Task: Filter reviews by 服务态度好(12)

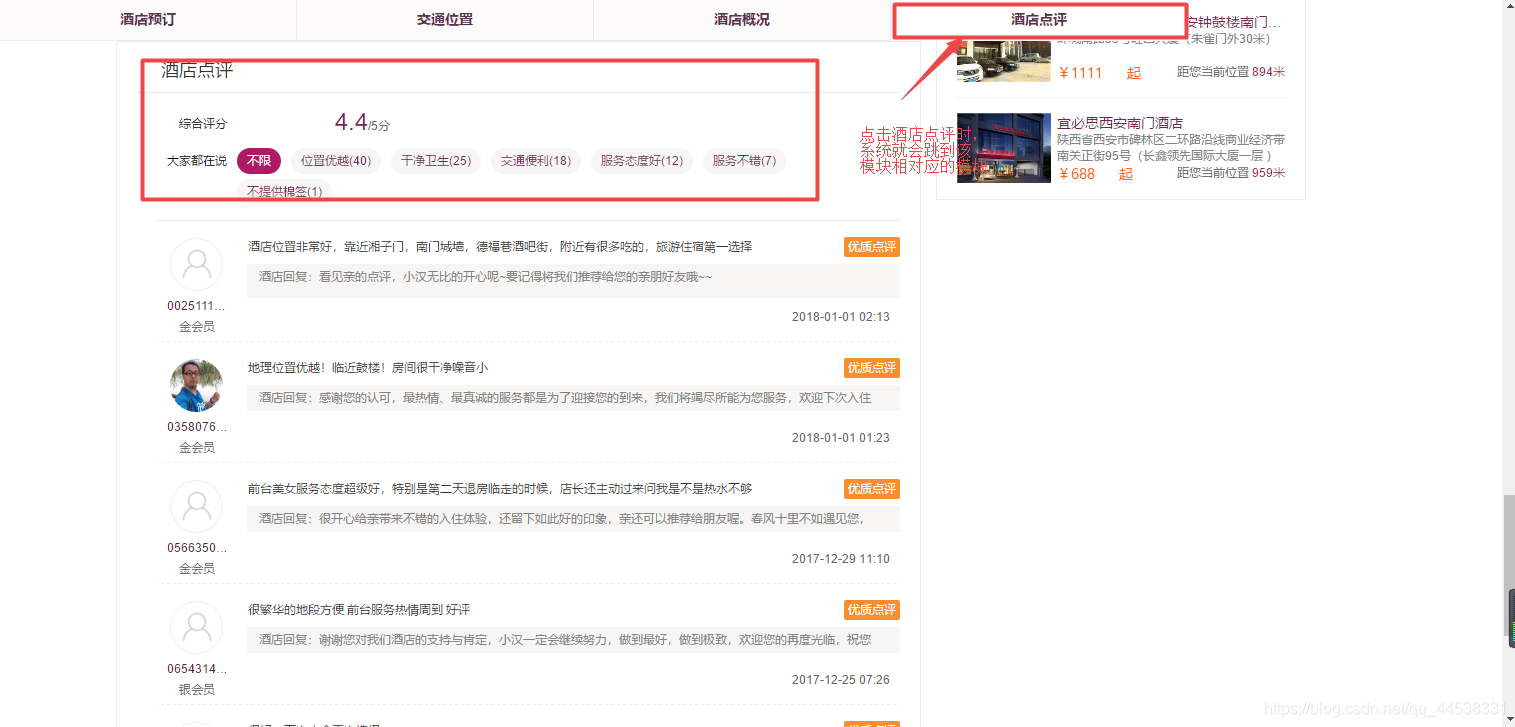Action: click(x=642, y=161)
